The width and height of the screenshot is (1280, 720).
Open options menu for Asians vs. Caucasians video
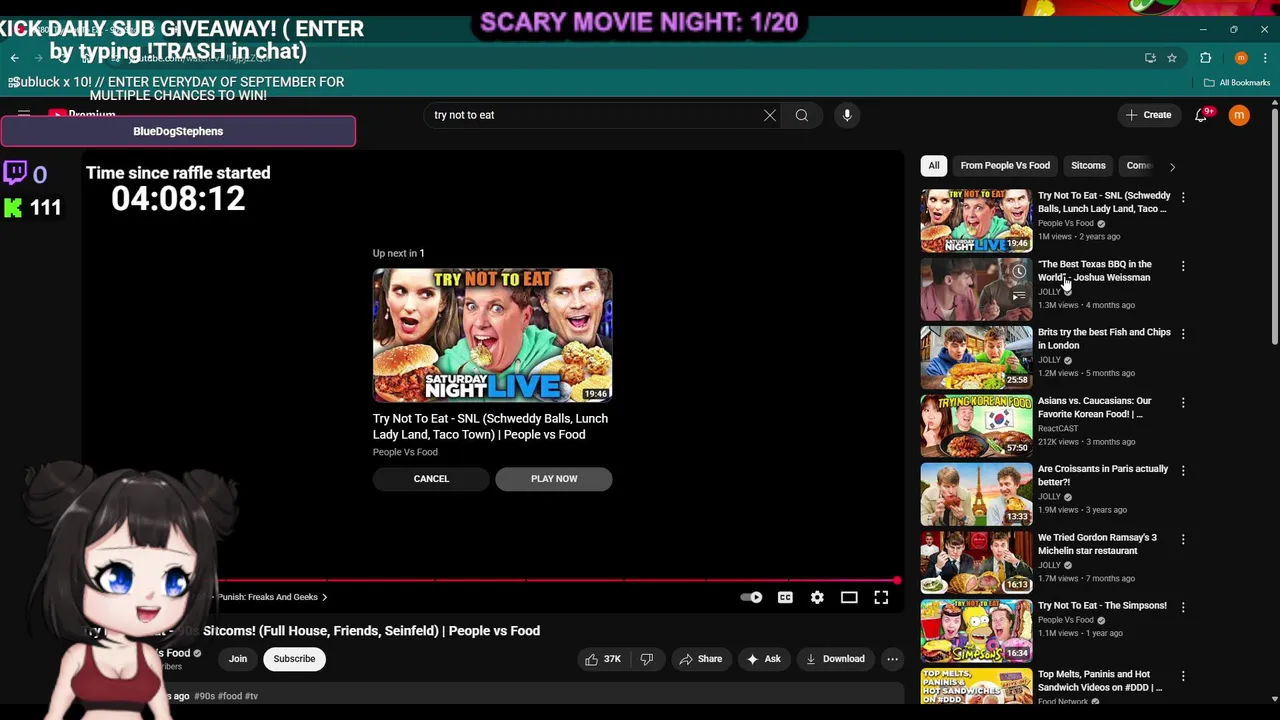click(x=1183, y=403)
